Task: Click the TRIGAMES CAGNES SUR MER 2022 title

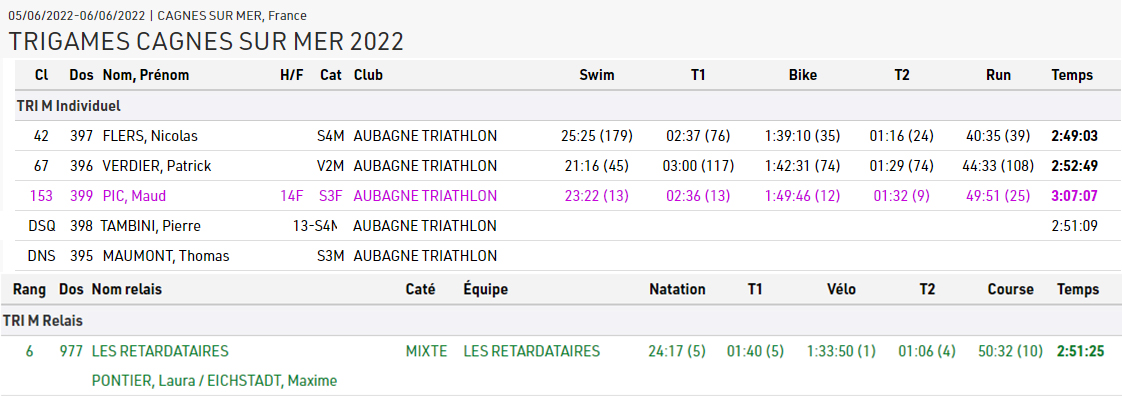Action: [x=206, y=42]
